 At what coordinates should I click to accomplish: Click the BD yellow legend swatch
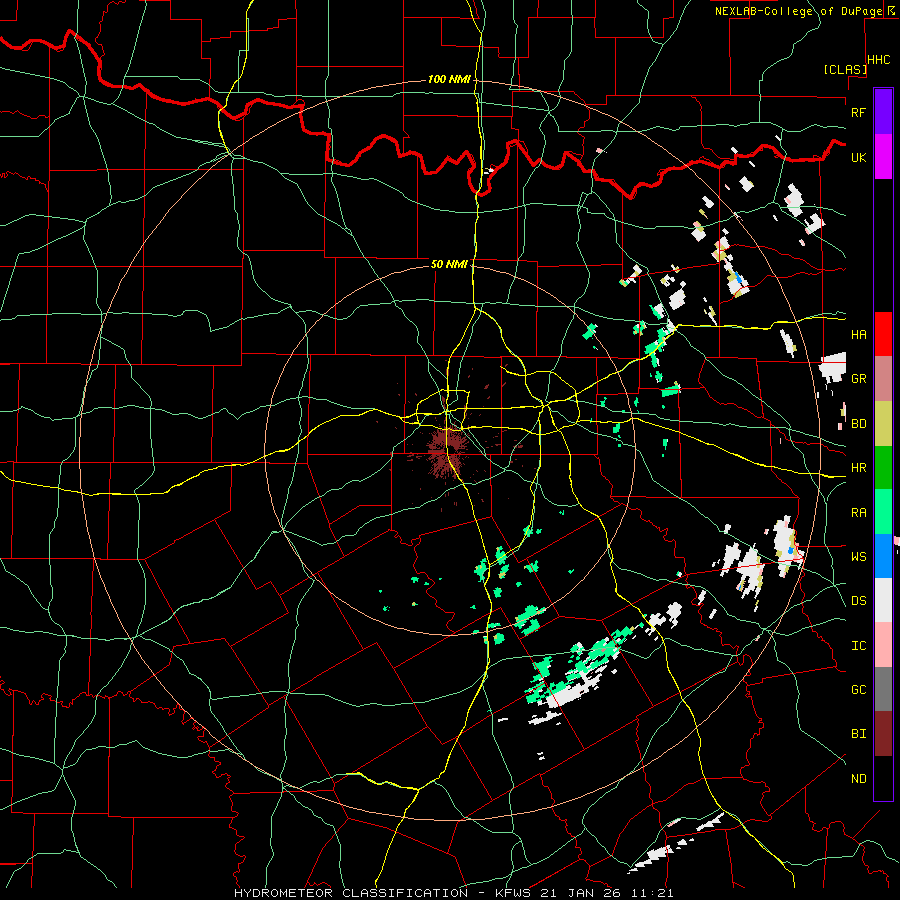click(x=883, y=424)
